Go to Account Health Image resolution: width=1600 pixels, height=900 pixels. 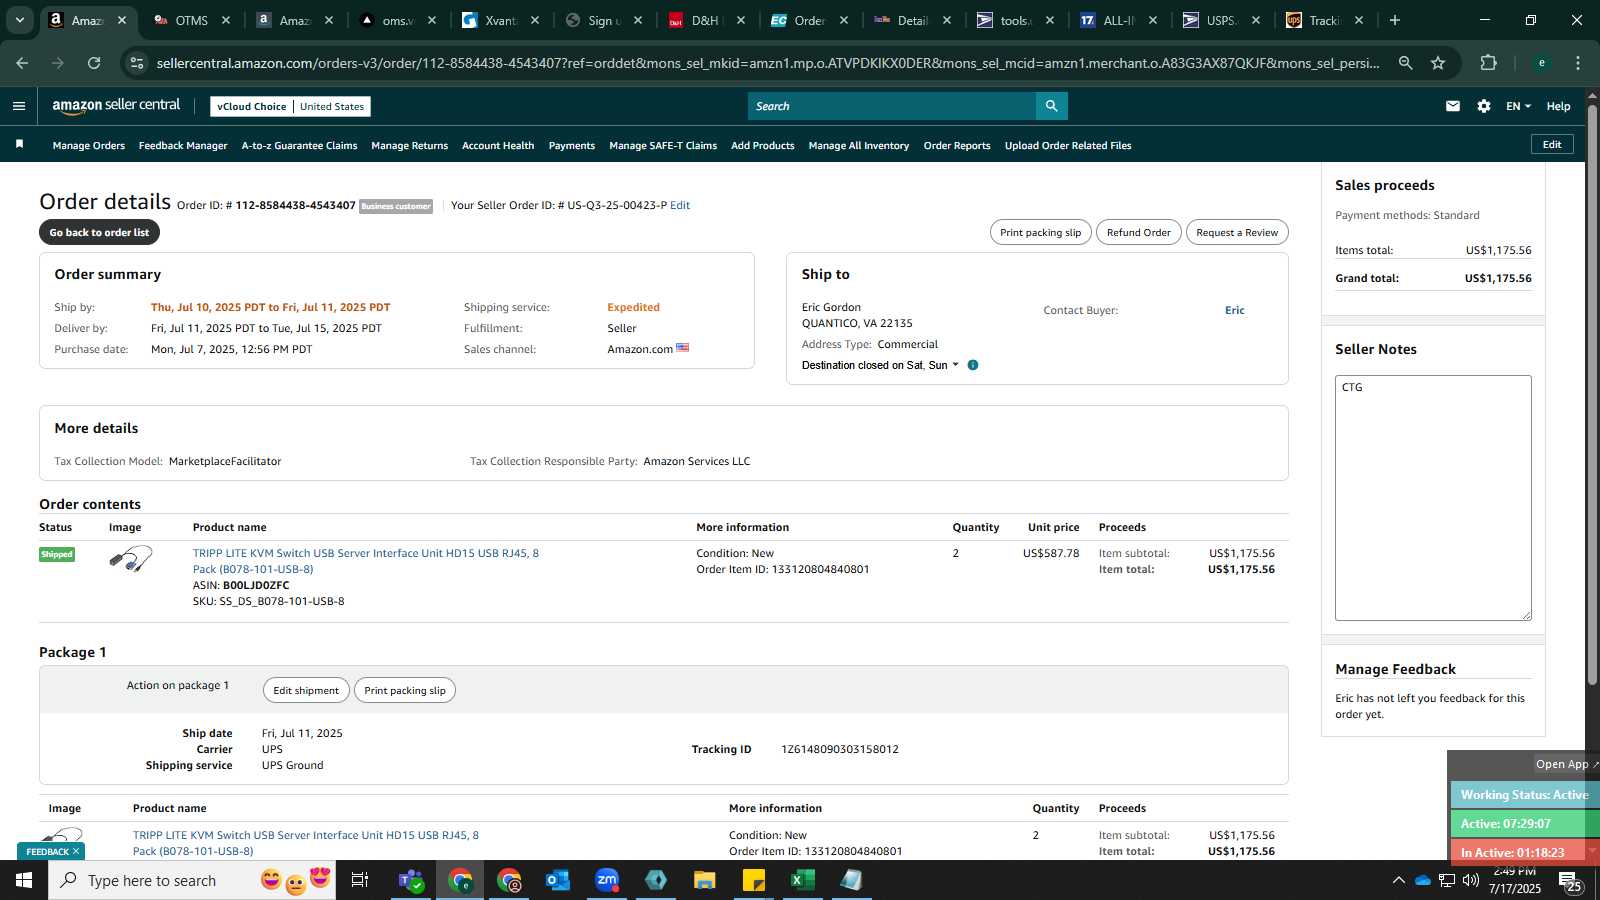[498, 145]
